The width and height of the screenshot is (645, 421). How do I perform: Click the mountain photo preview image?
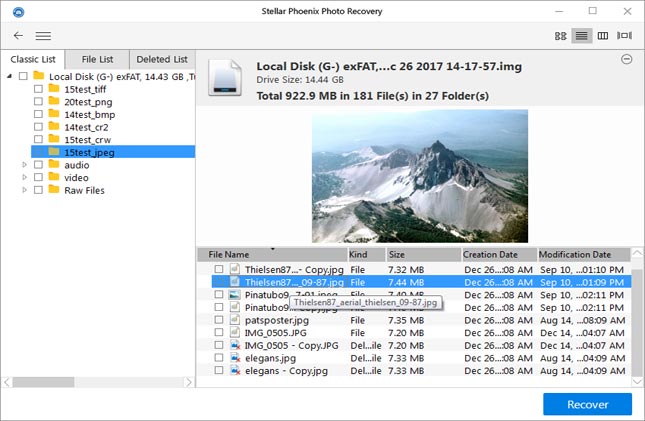click(420, 176)
